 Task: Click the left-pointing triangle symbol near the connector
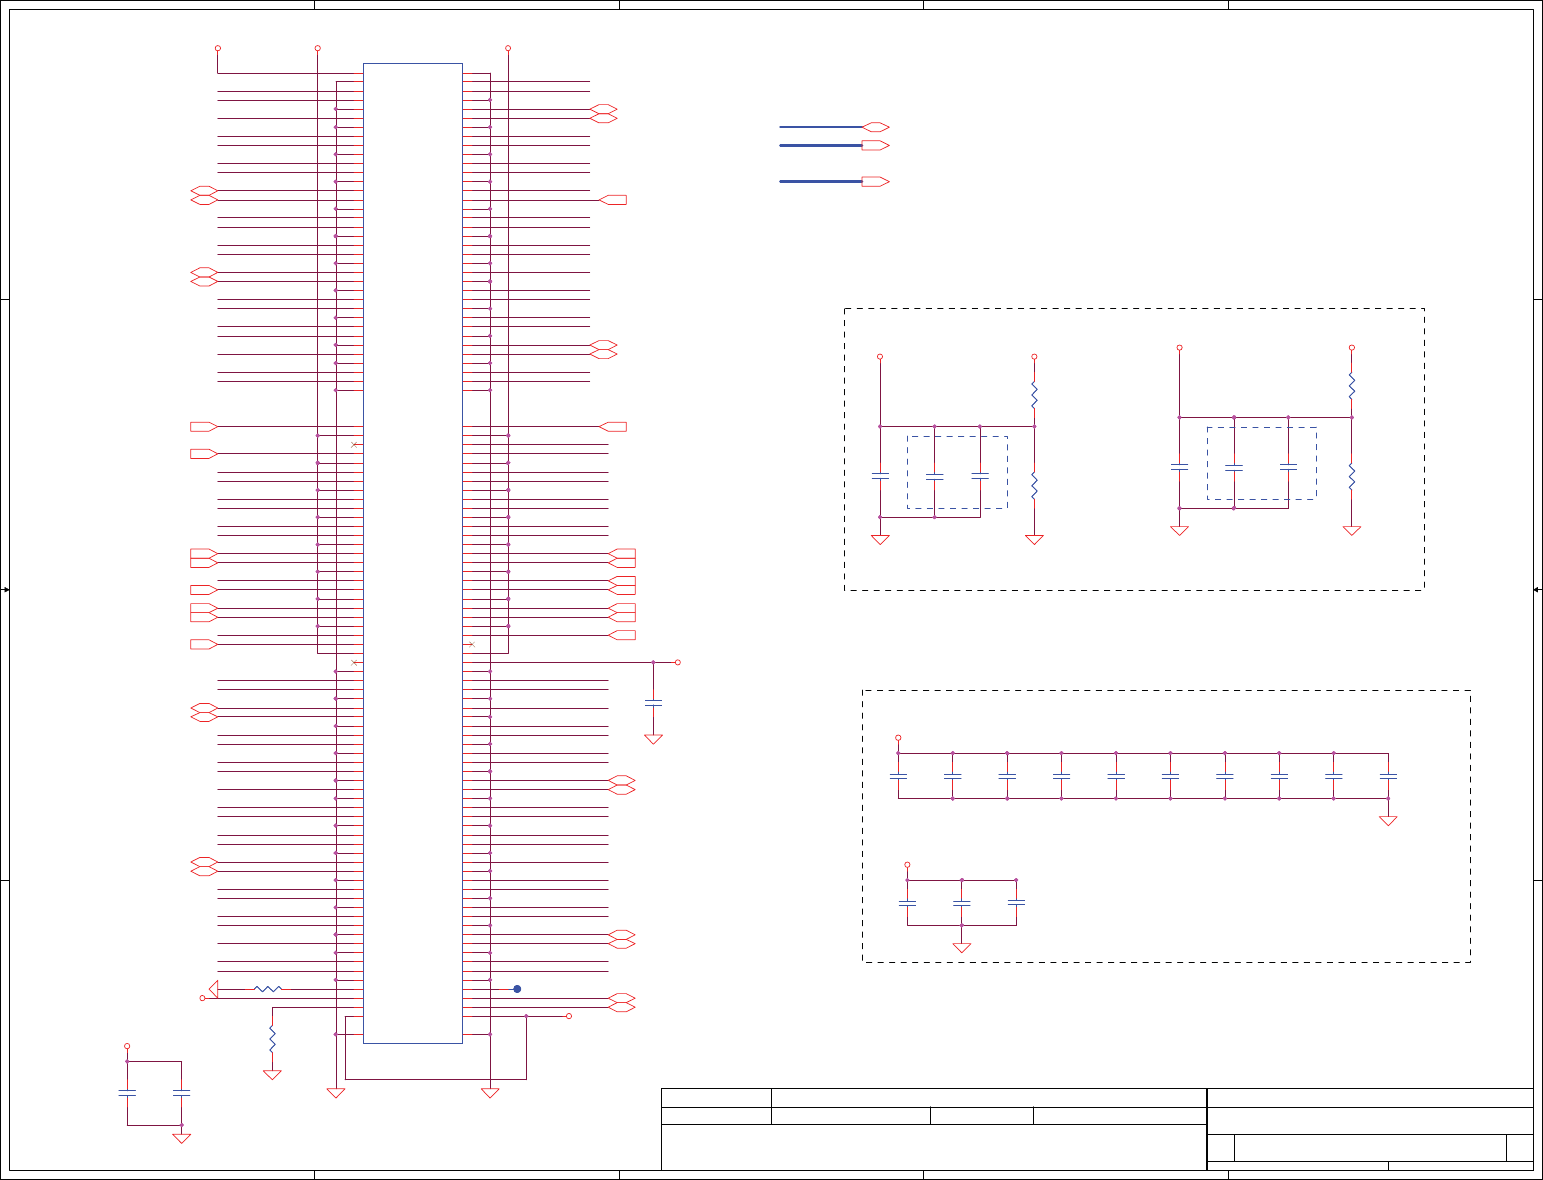(x=213, y=989)
